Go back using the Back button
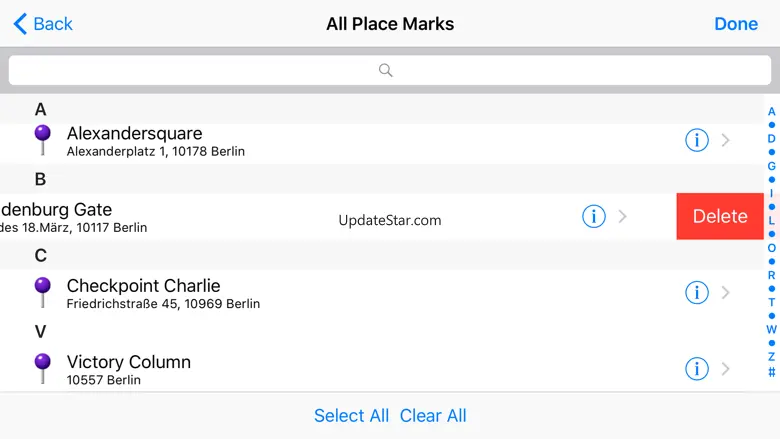The width and height of the screenshot is (780, 439). click(x=43, y=23)
